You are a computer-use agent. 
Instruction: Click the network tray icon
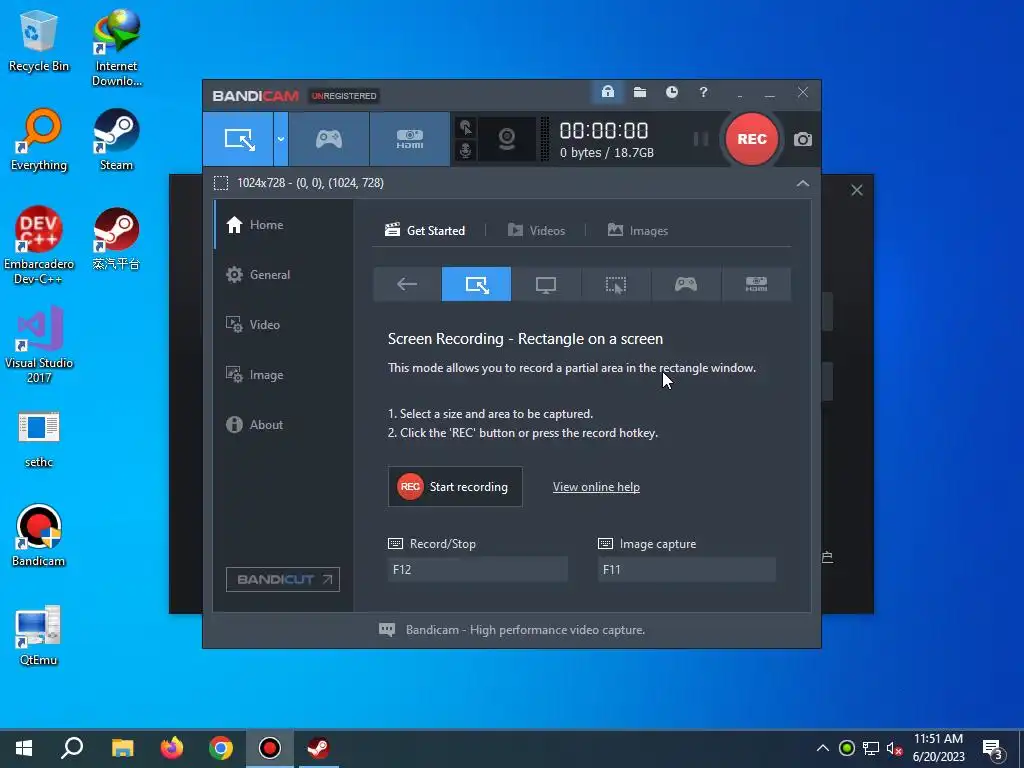click(871, 748)
